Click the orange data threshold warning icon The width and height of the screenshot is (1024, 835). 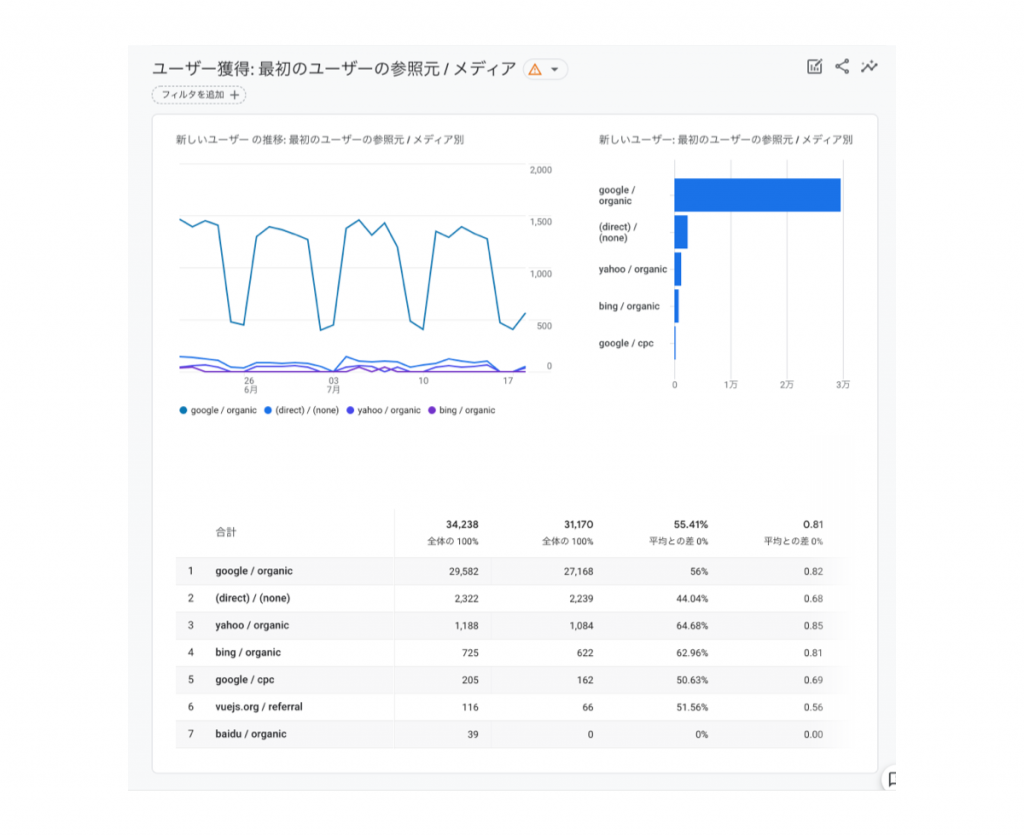tap(537, 69)
